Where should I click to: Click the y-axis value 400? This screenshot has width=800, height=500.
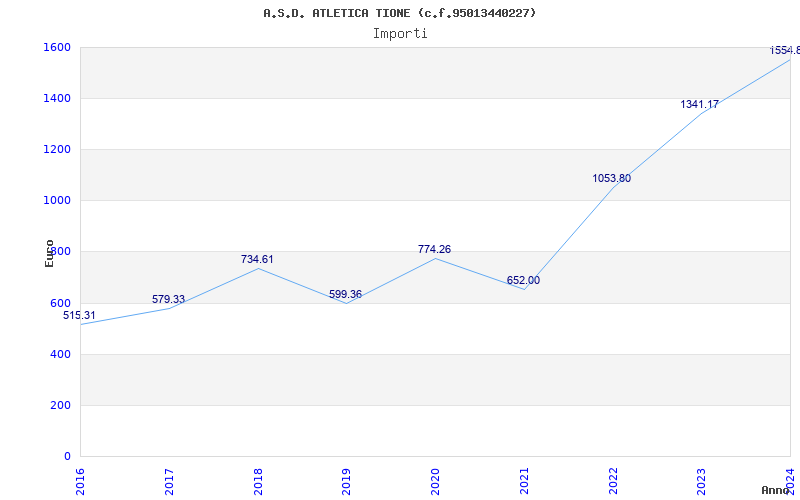tap(60, 354)
